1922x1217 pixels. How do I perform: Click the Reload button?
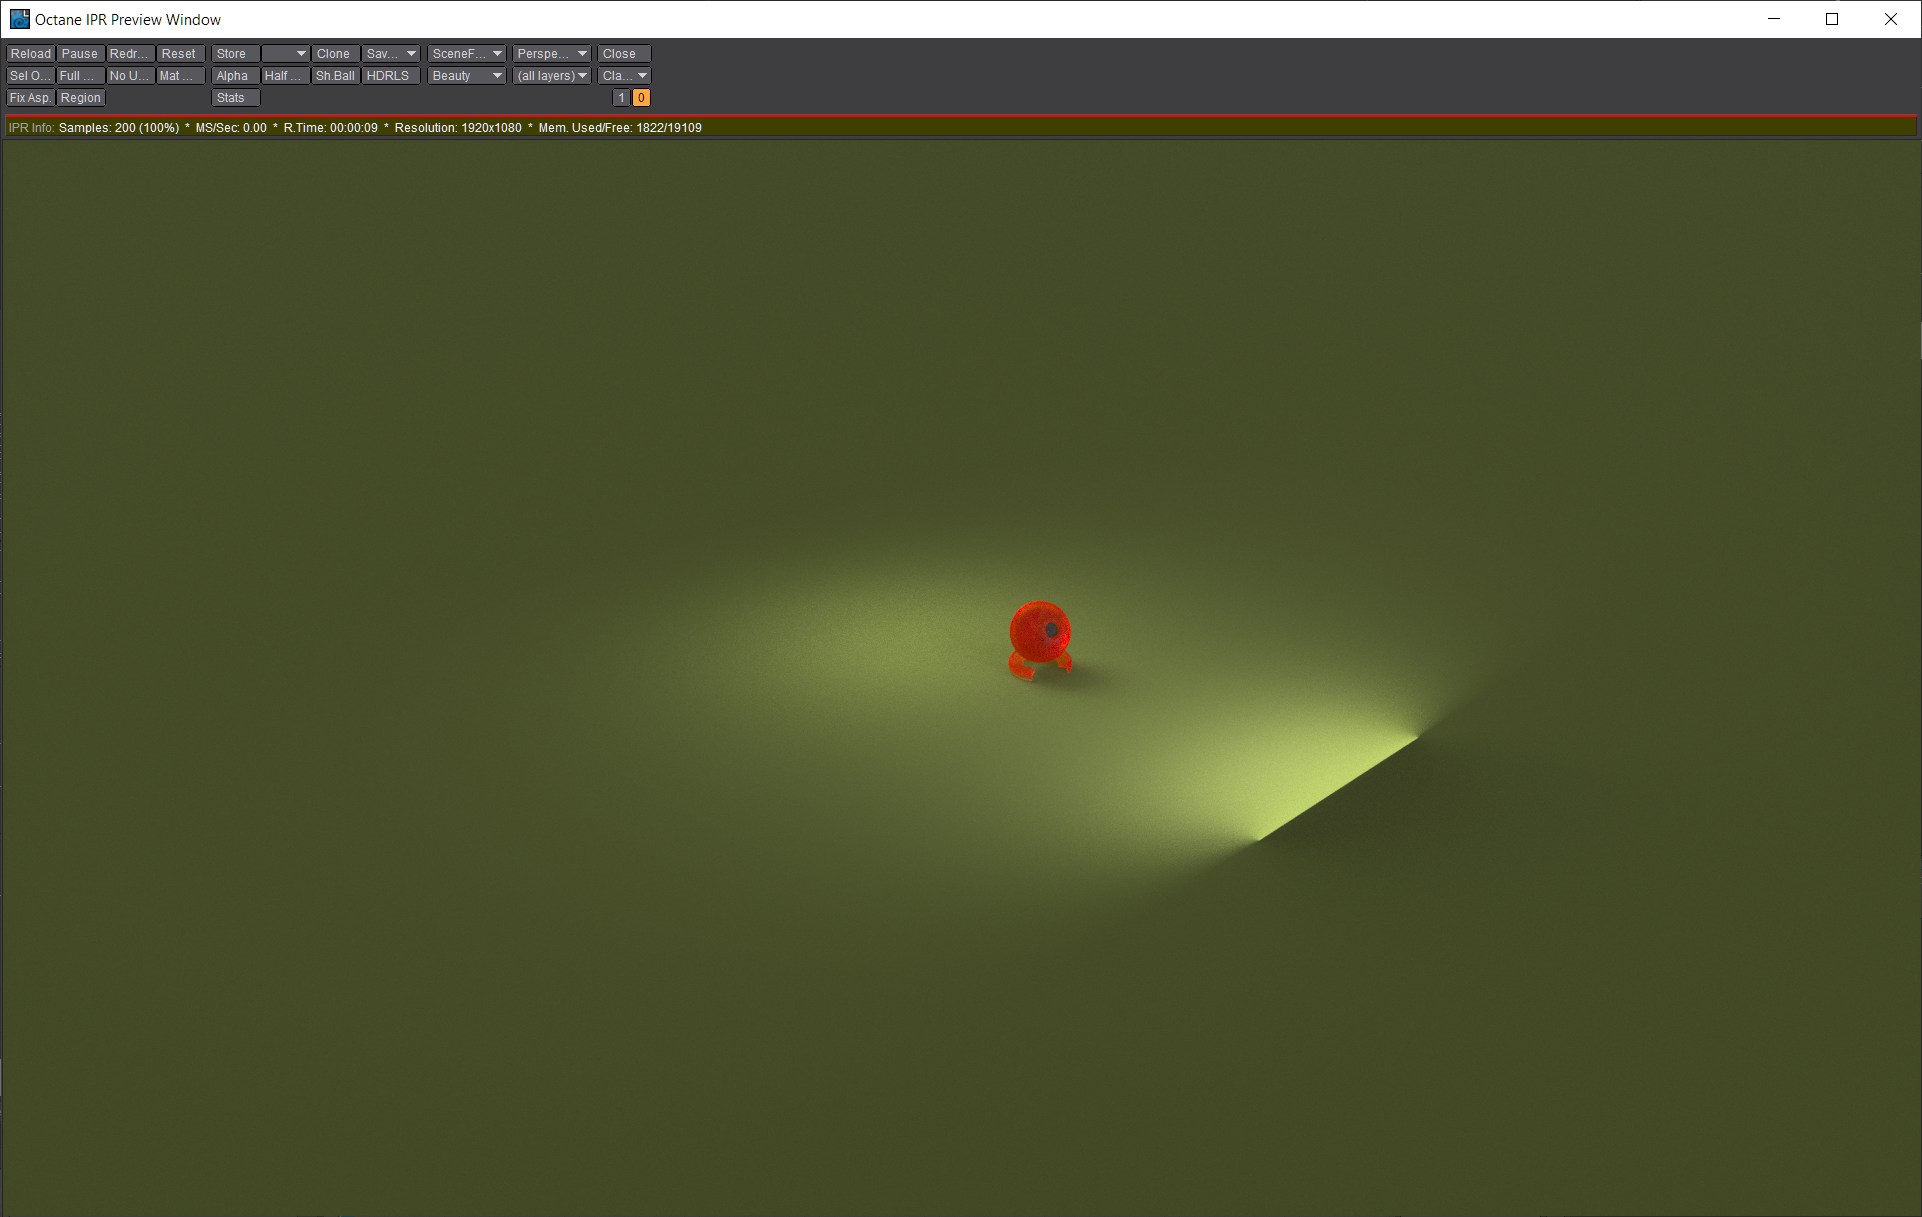click(30, 54)
